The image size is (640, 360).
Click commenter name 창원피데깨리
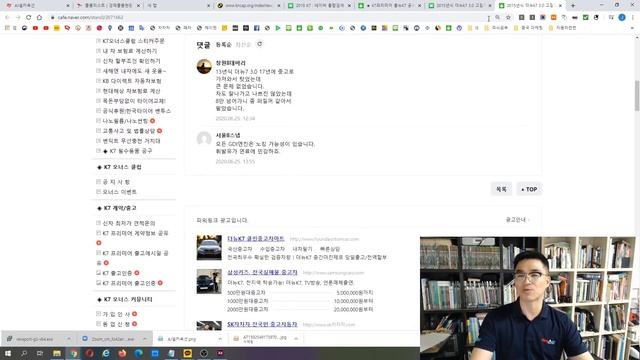click(x=231, y=63)
